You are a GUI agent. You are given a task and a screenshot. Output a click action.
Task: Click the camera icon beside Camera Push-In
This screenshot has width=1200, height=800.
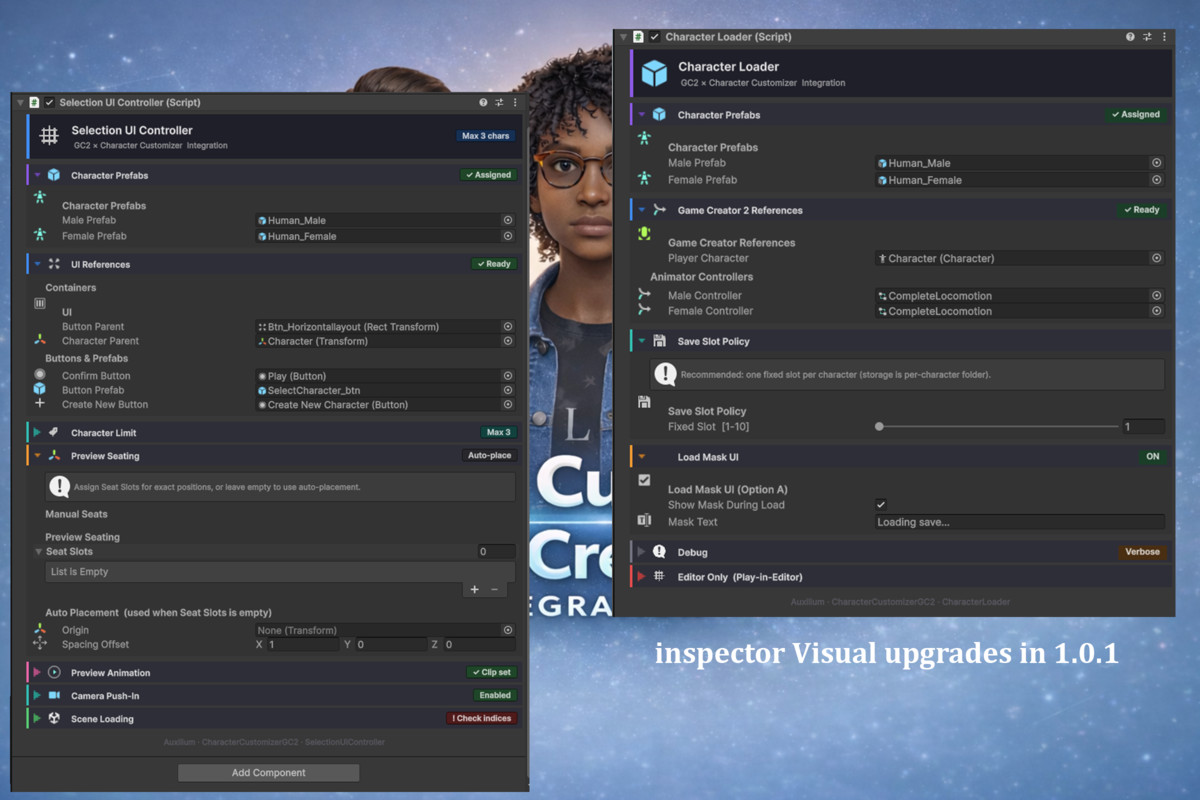point(54,695)
